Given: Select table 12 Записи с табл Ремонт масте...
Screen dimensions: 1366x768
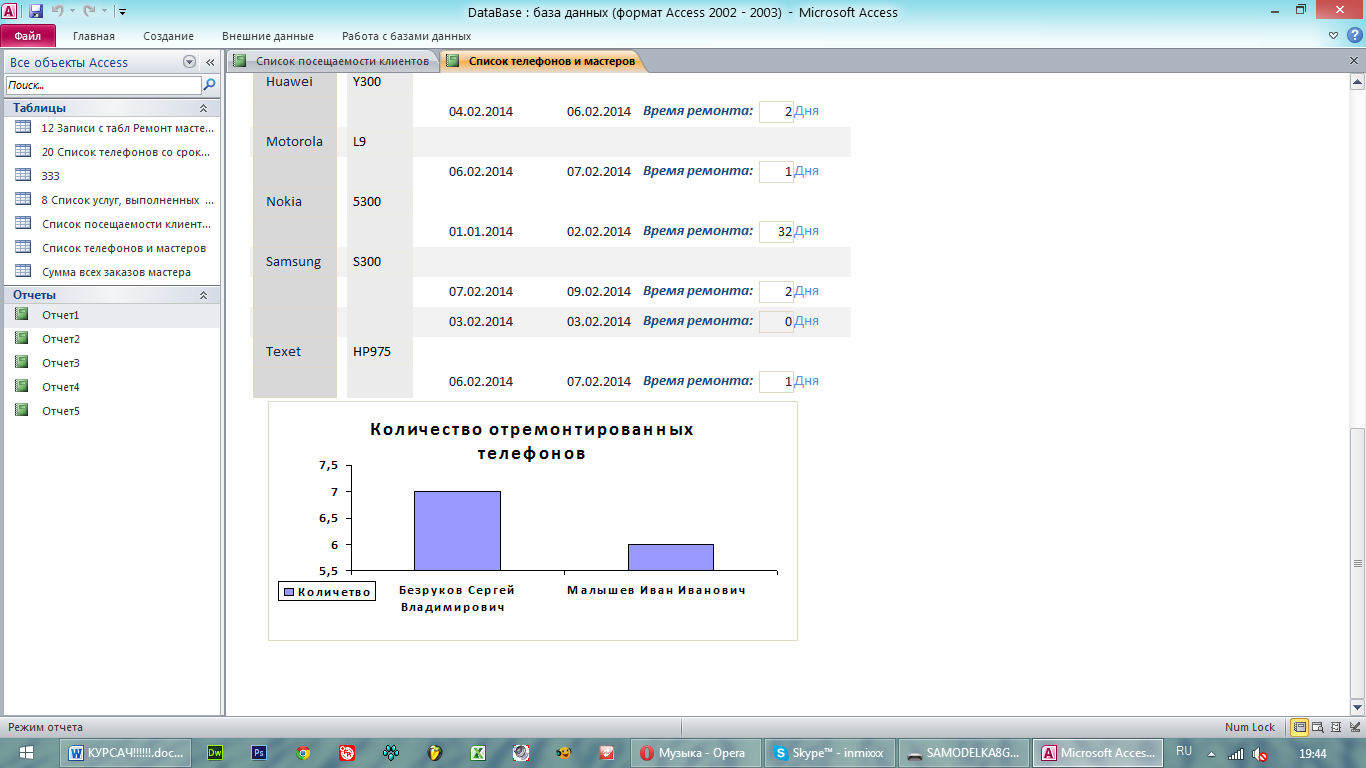Looking at the screenshot, I should point(112,128).
